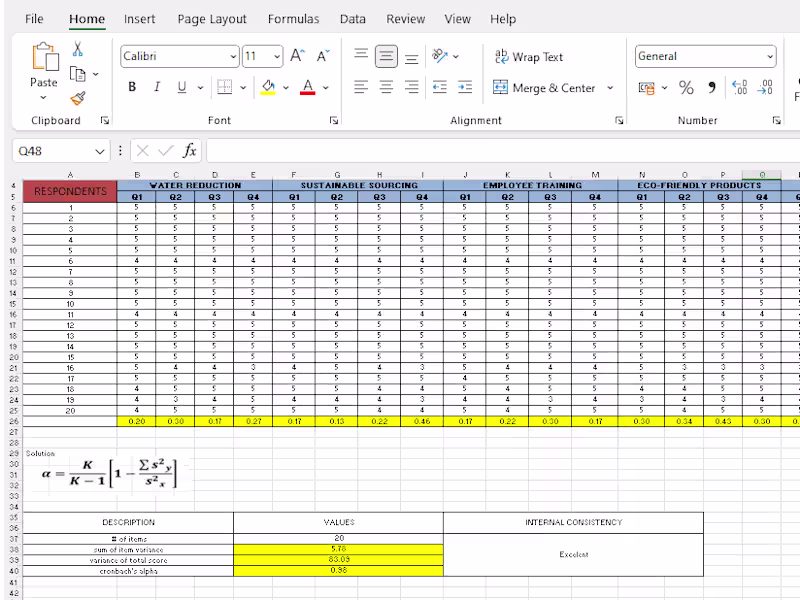Screen dimensions: 800x600
Task: Toggle Bold formatting
Action: click(132, 87)
